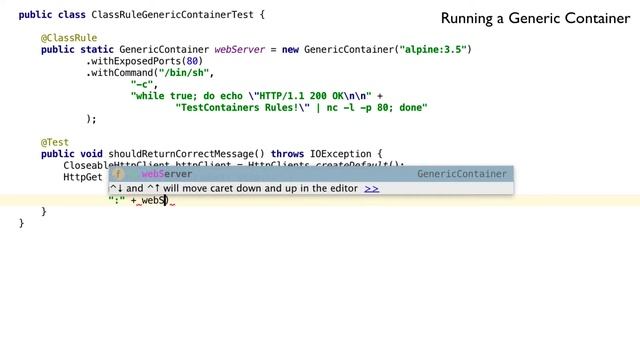Screen dimensions: 640x360
Task: Click method name shouldReturnCorrectMessage
Action: pyautogui.click(x=181, y=154)
